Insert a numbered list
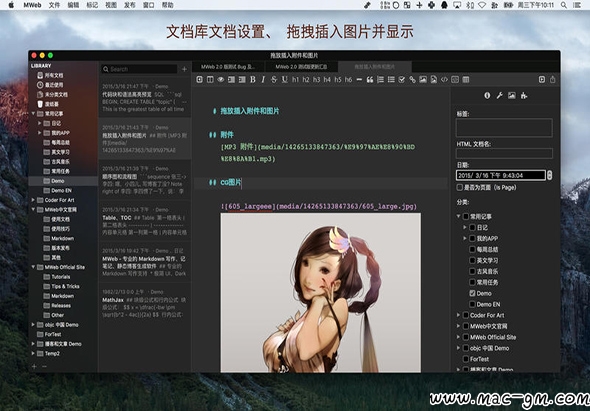The height and width of the screenshot is (411, 590). (380, 79)
